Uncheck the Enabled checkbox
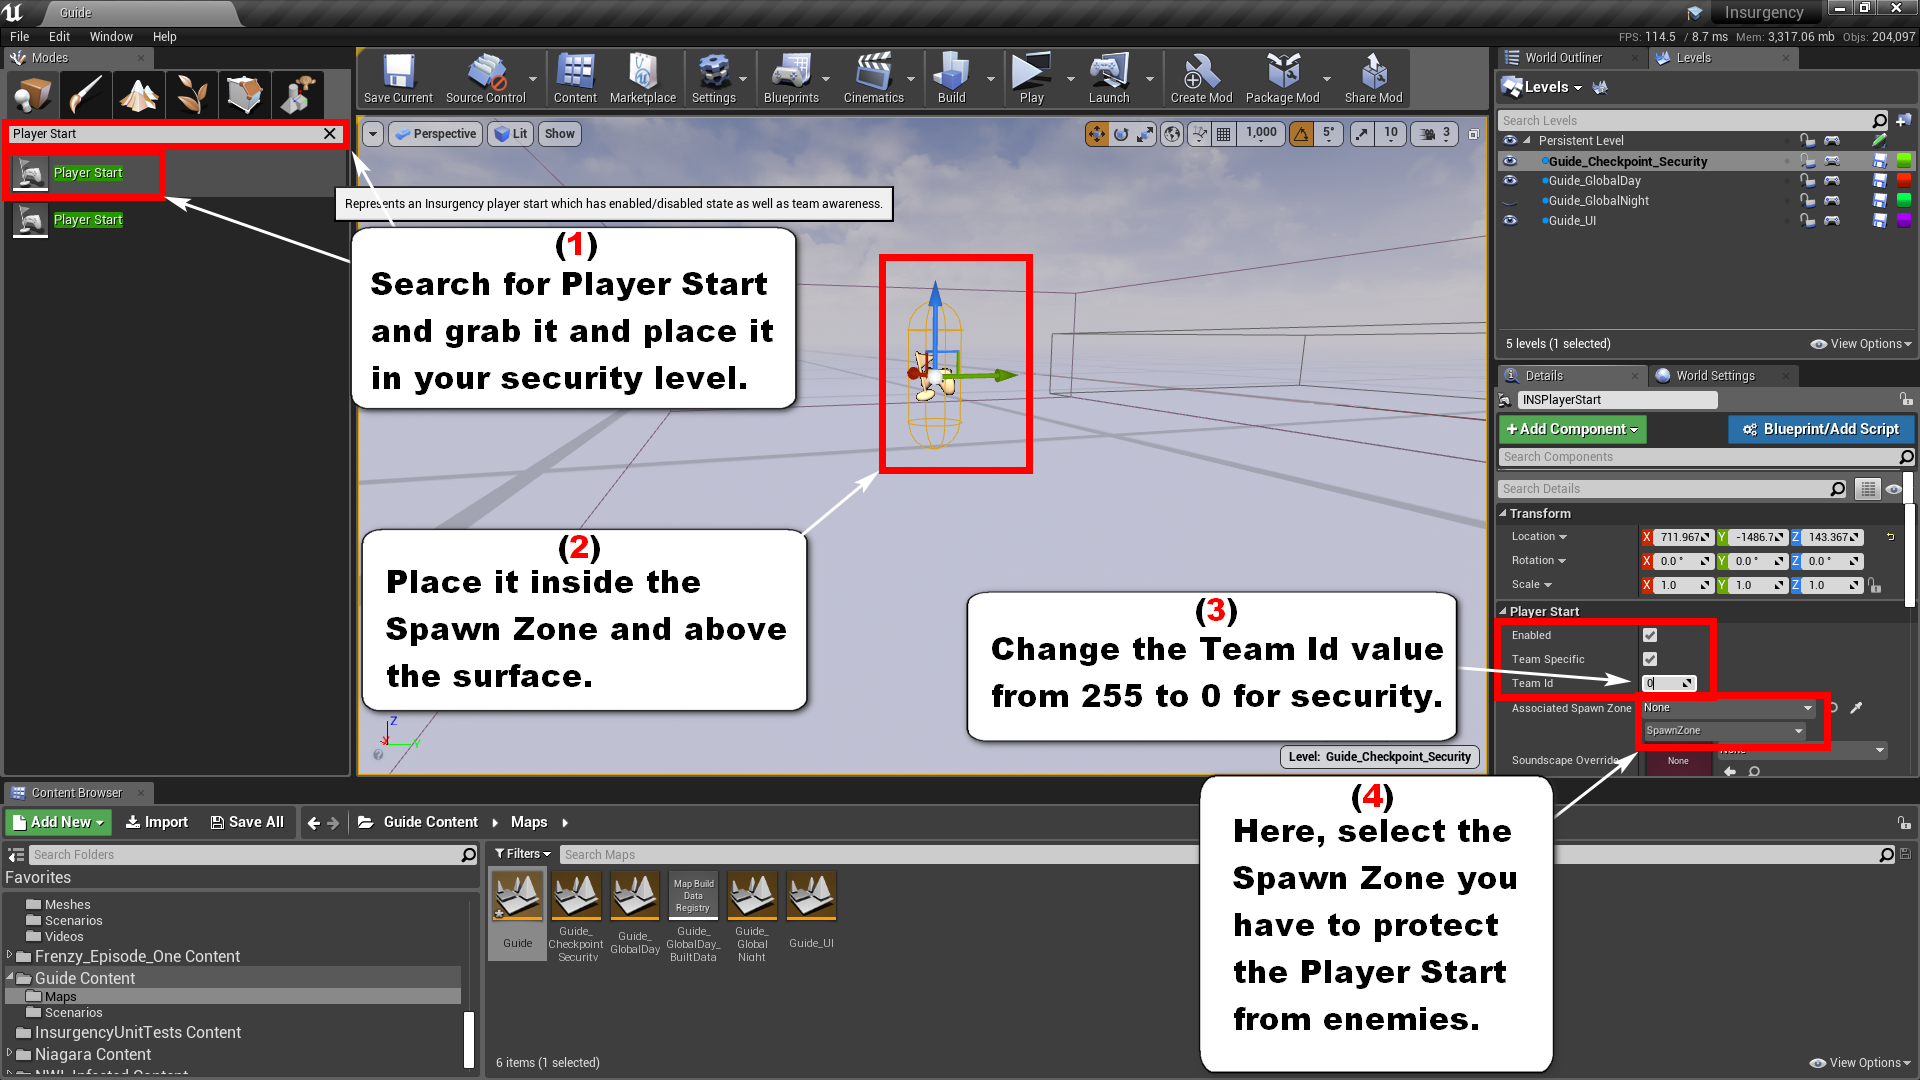 (1650, 635)
